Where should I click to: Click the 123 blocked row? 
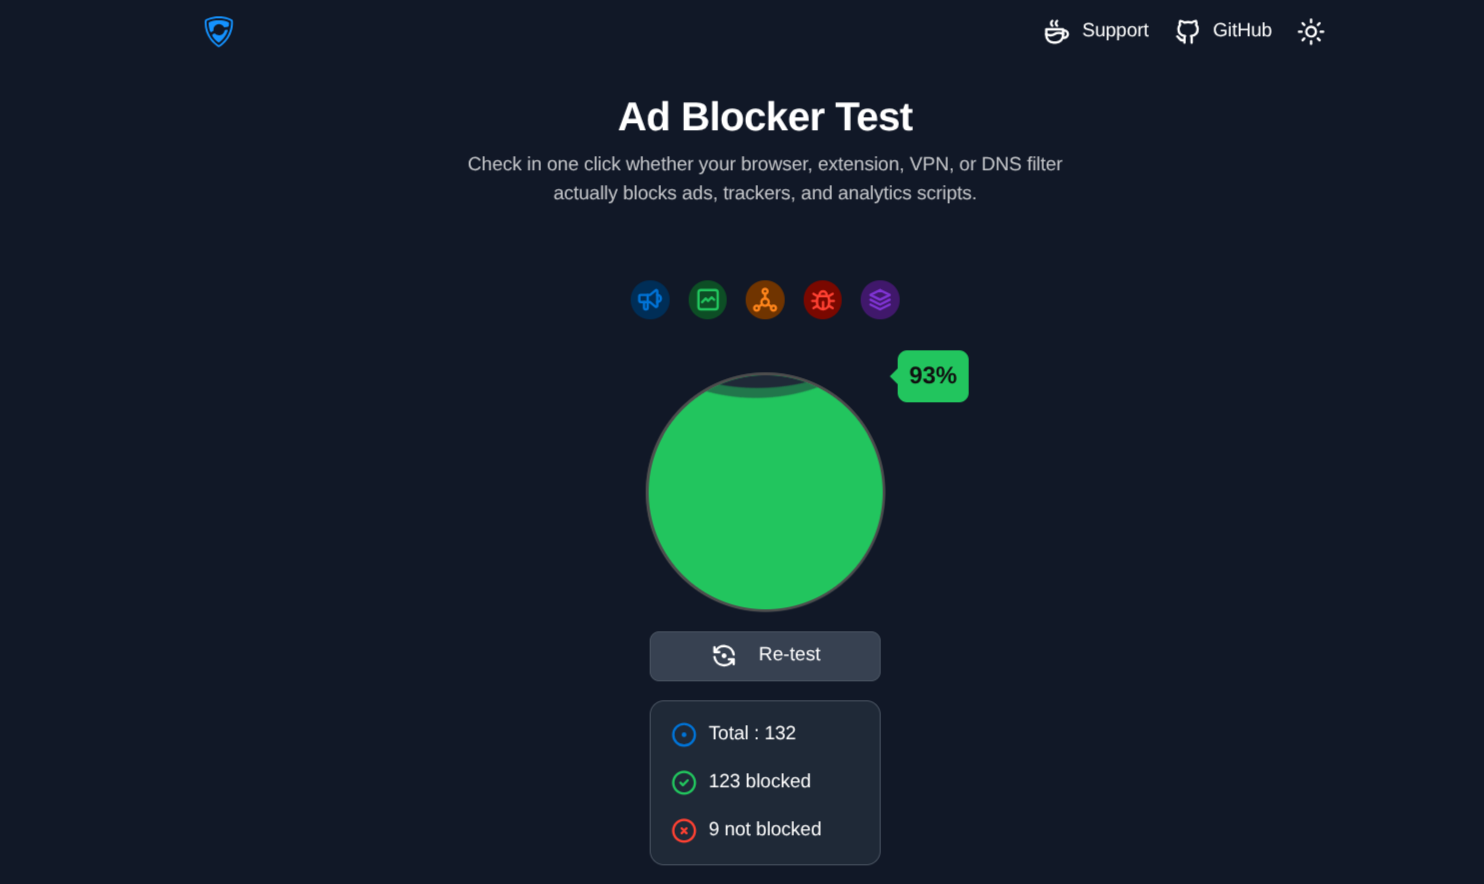[765, 782]
